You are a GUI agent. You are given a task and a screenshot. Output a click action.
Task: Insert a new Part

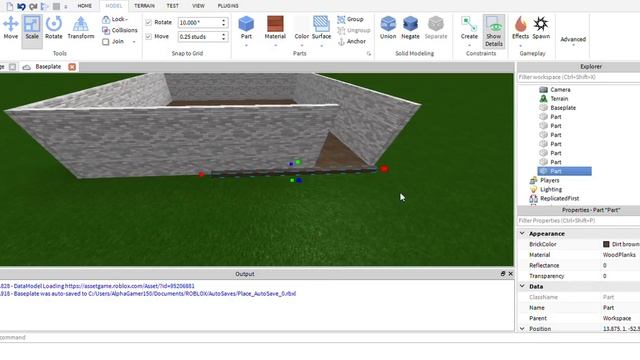246,27
